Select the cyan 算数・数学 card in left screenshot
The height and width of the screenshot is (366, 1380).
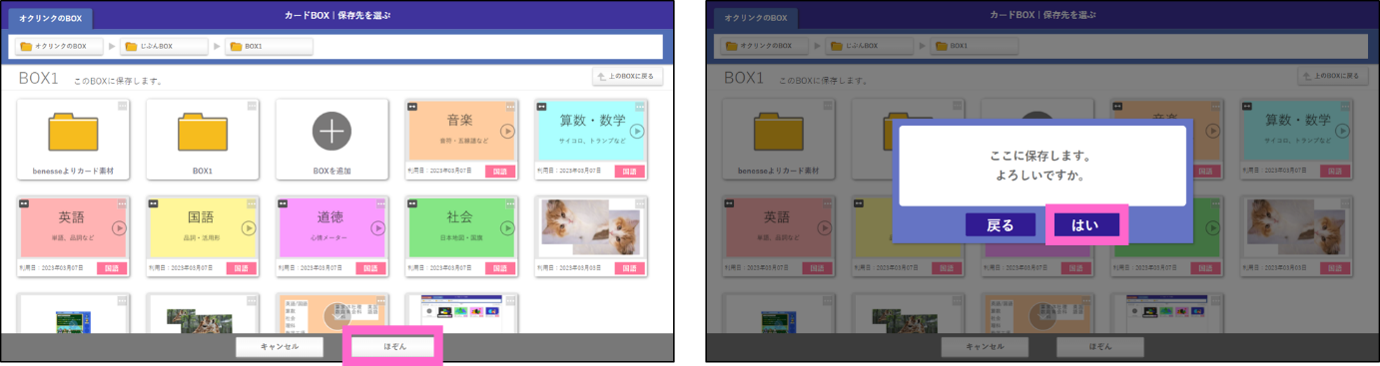click(591, 139)
